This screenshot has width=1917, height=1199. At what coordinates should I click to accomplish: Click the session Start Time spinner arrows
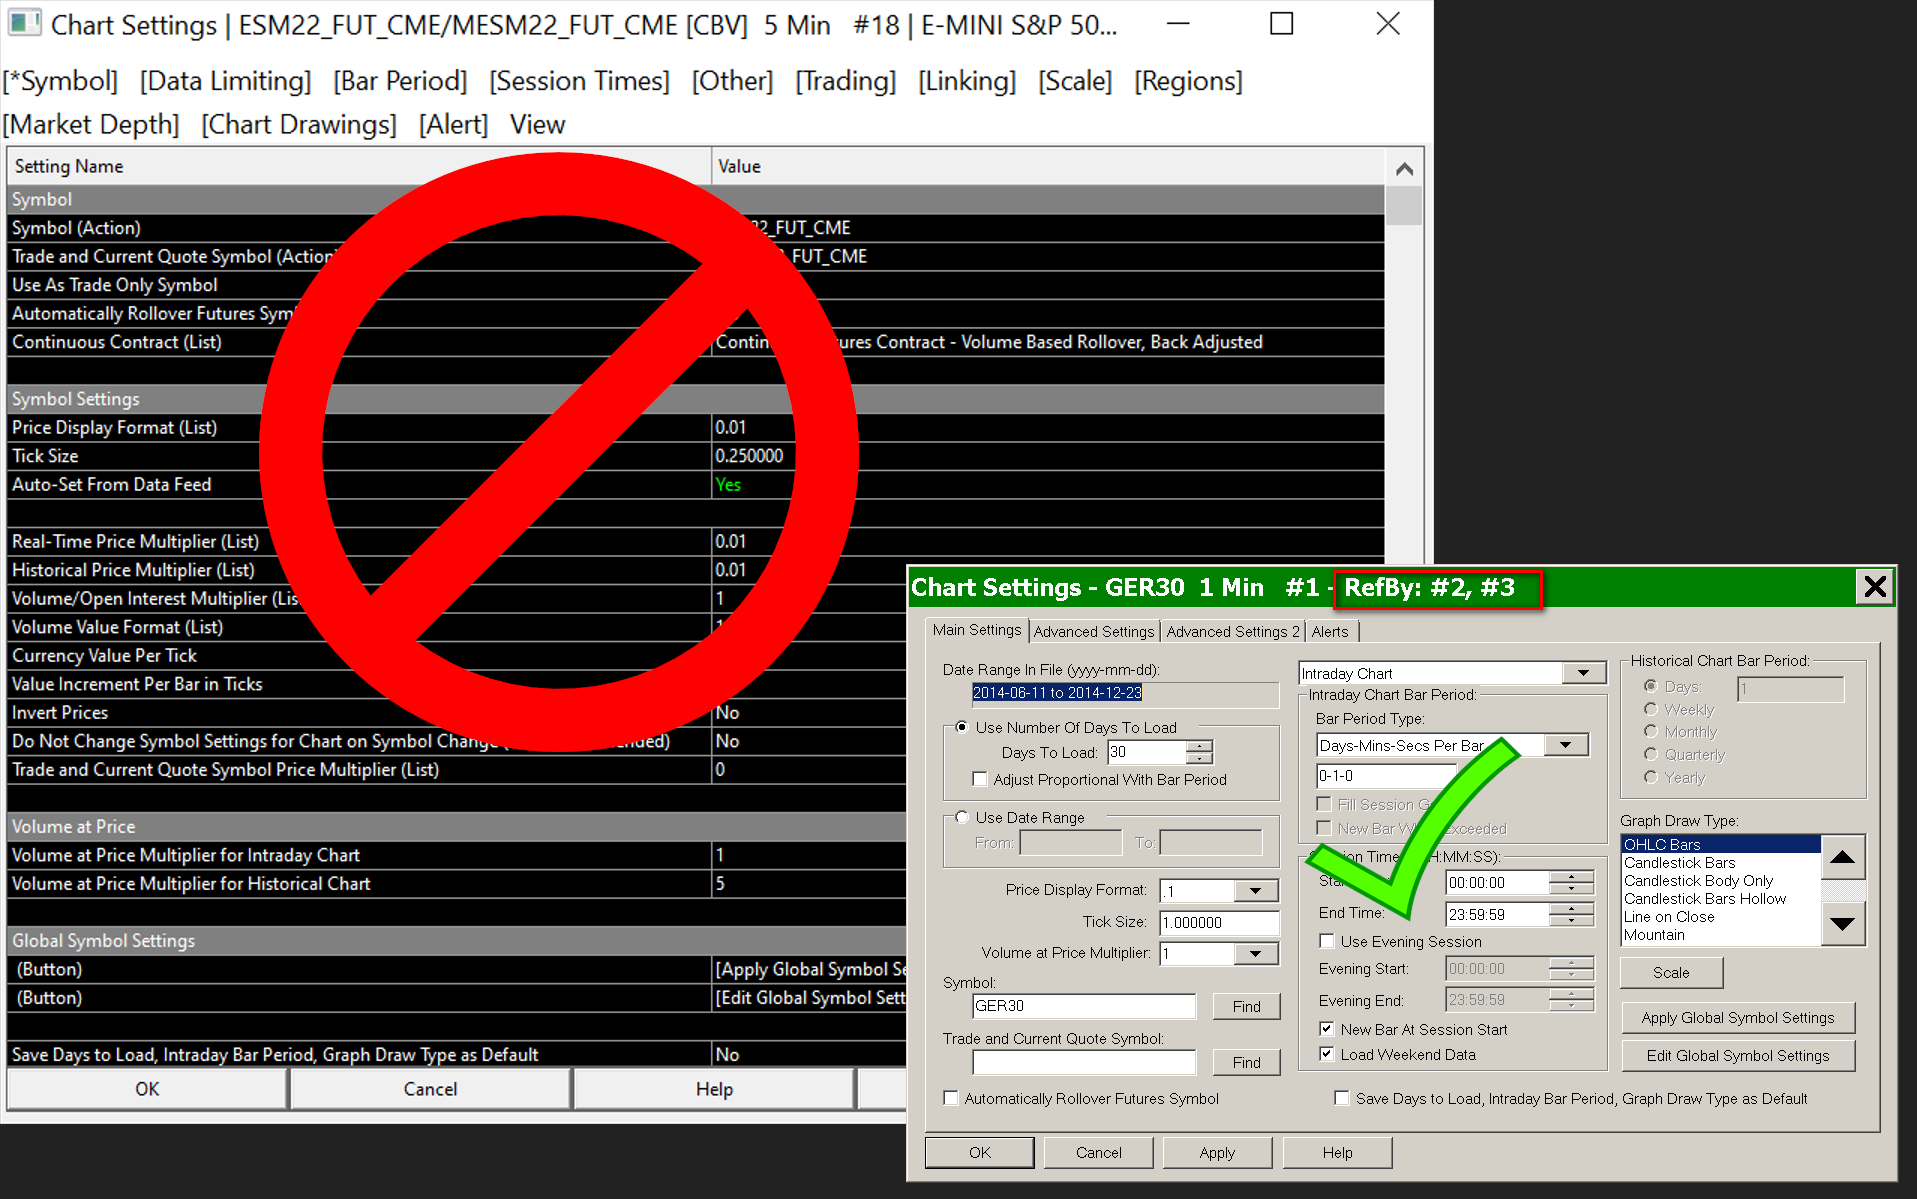click(1571, 883)
